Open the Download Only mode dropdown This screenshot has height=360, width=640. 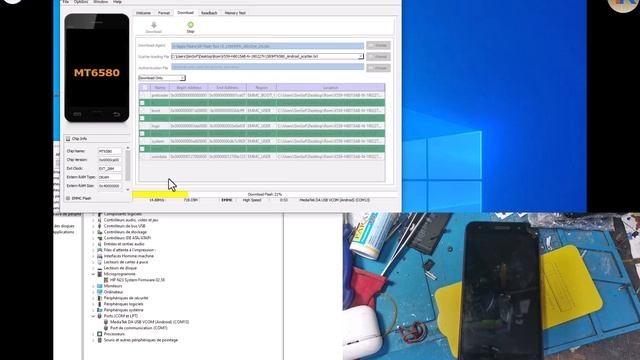pyautogui.click(x=162, y=78)
